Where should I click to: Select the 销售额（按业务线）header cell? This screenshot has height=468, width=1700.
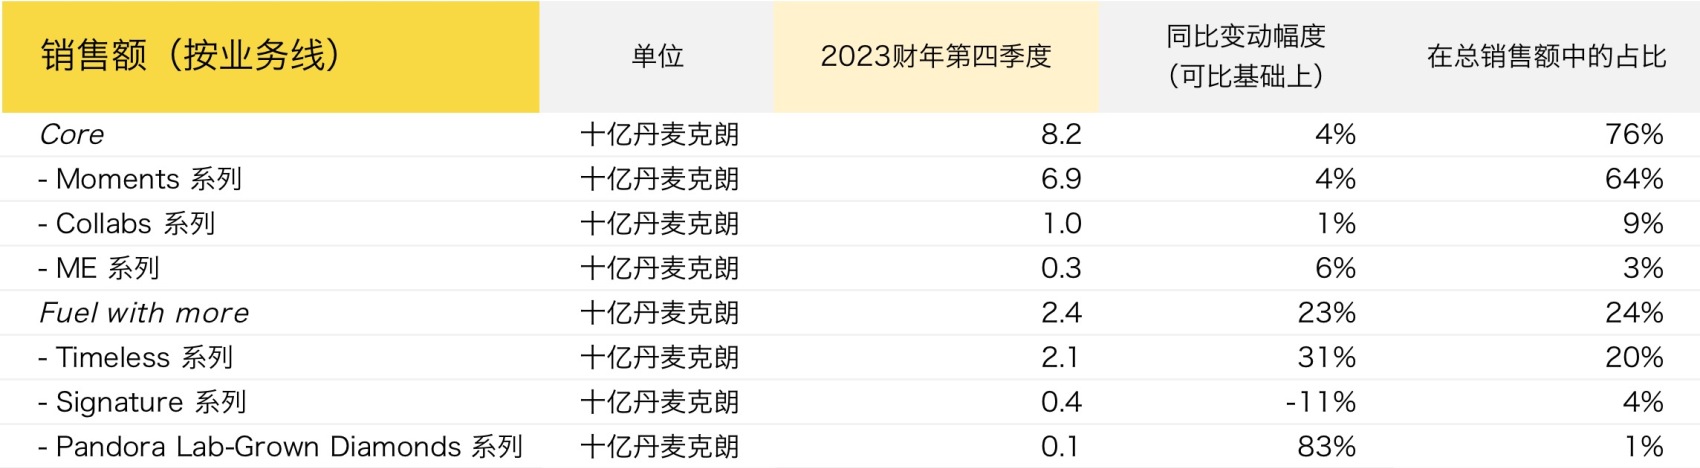tap(271, 56)
